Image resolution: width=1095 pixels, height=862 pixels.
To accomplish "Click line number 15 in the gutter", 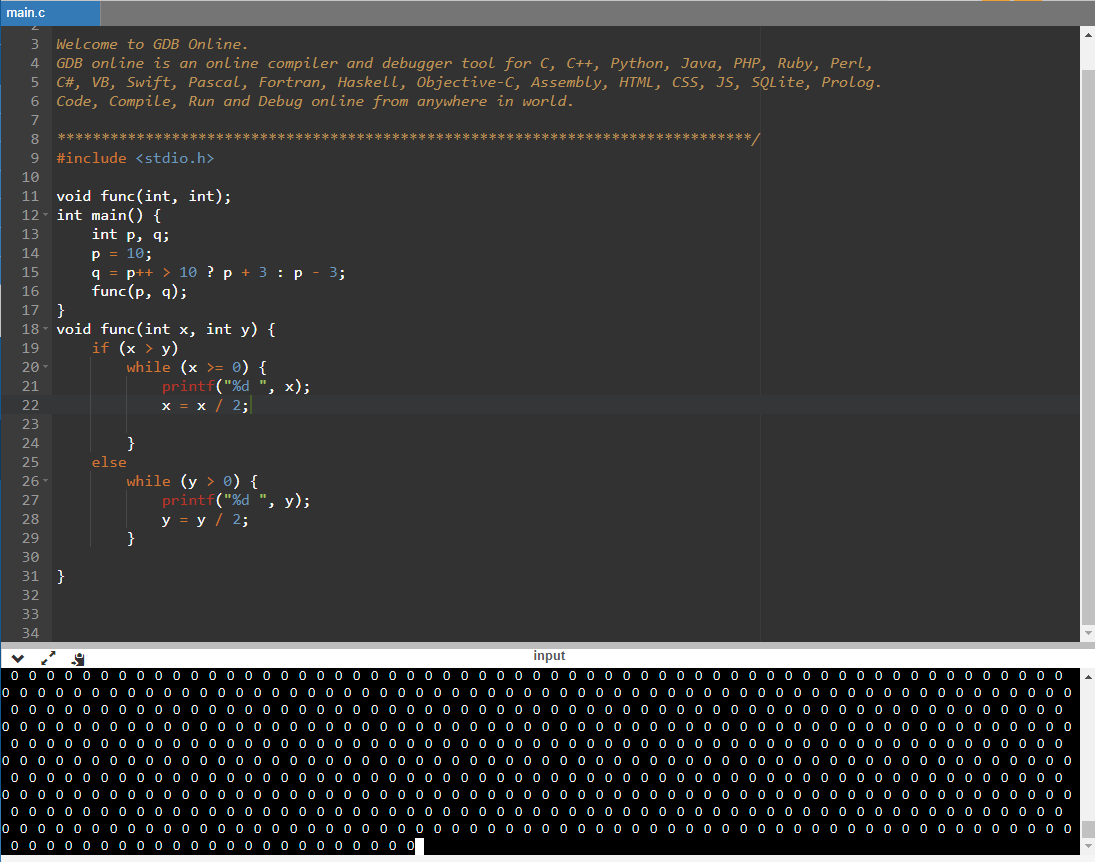I will 30,272.
